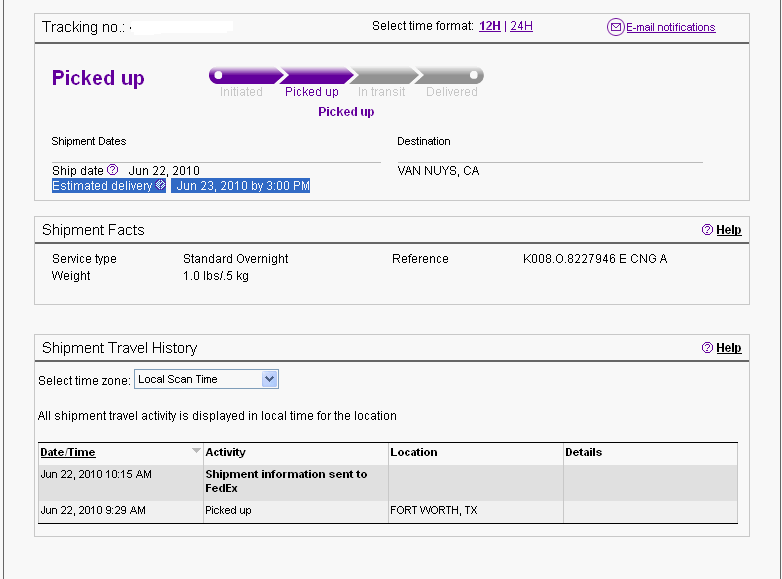The height and width of the screenshot is (579, 782).
Task: Open Help link in Shipment Facts
Action: point(729,230)
